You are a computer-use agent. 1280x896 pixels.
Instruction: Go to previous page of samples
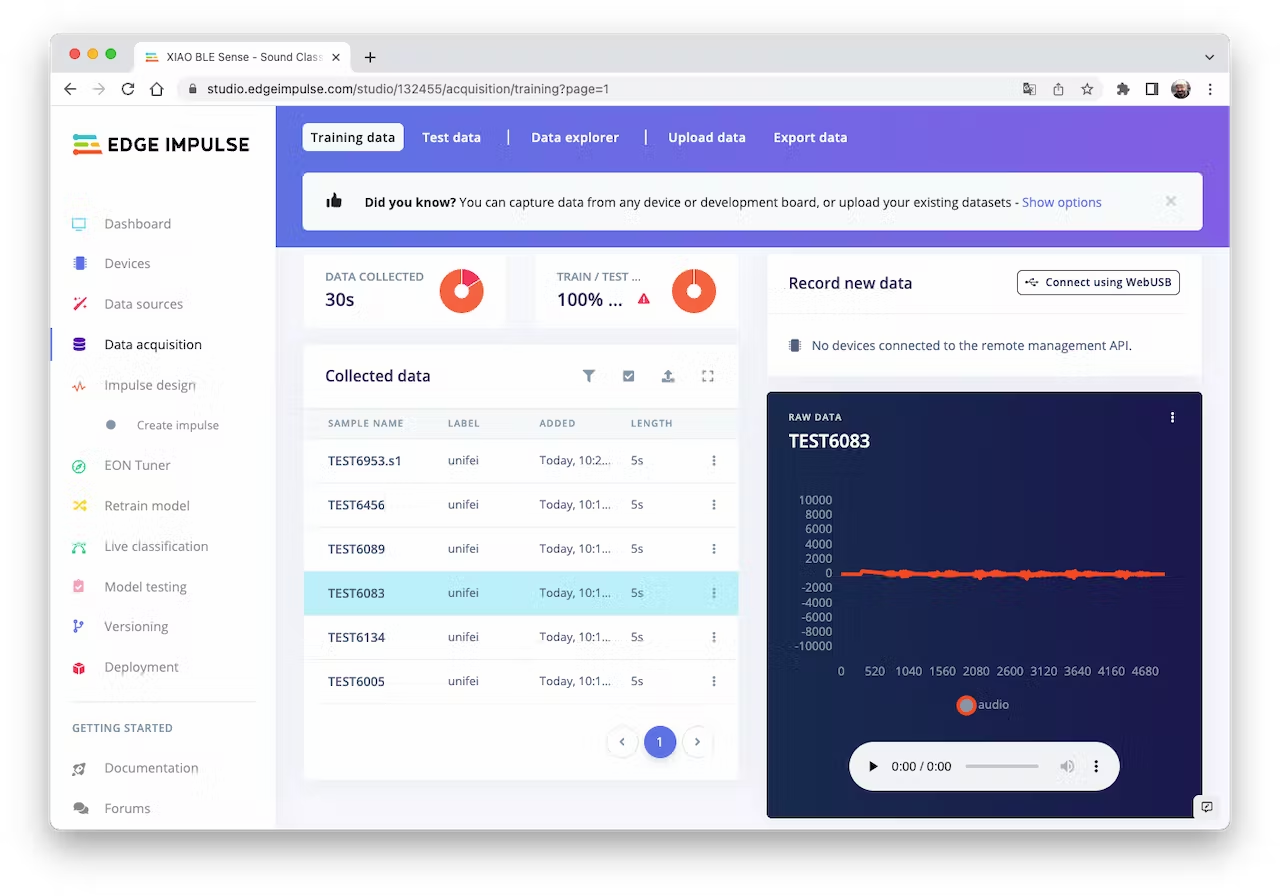point(622,742)
